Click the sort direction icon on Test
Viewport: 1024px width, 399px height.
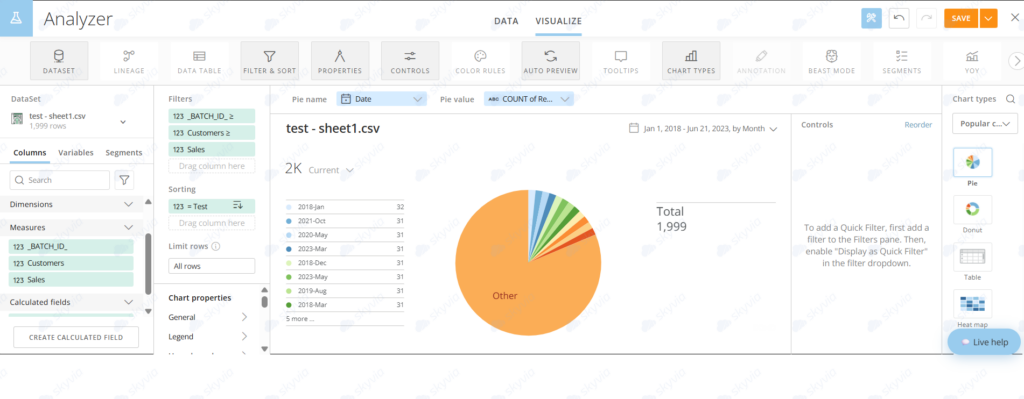[238, 206]
